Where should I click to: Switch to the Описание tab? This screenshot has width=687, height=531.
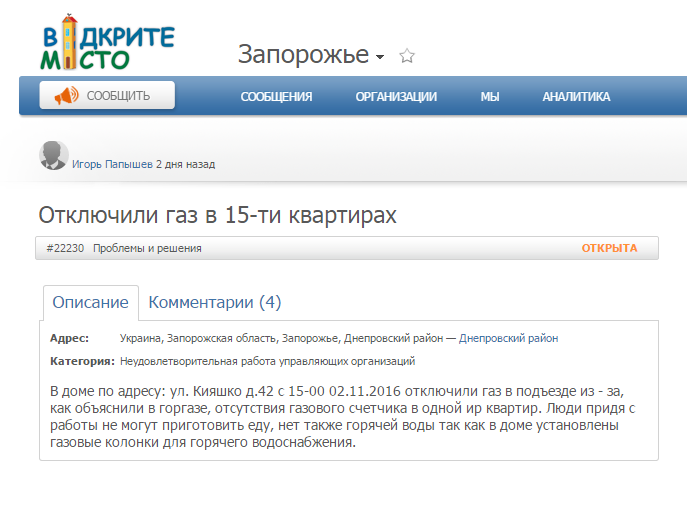point(90,302)
